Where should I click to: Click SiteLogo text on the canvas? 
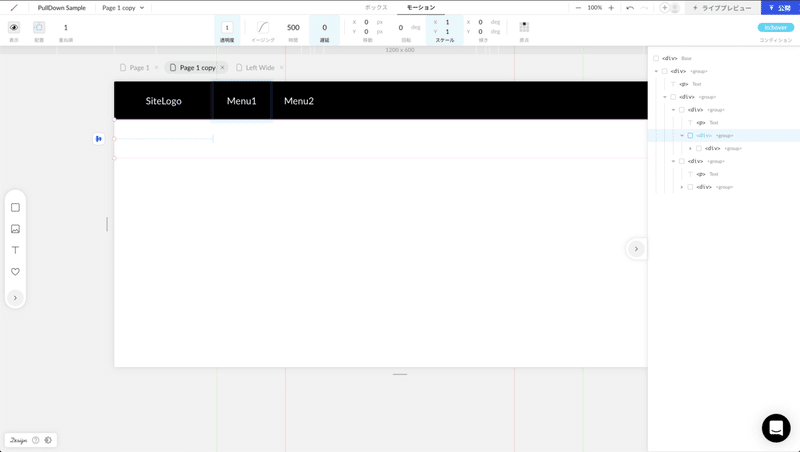(x=163, y=101)
